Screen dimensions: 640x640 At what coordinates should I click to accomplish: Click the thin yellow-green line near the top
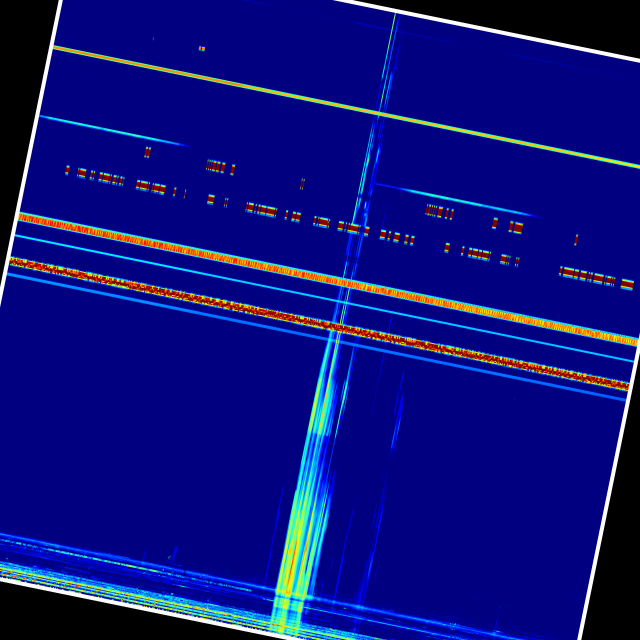300,97
